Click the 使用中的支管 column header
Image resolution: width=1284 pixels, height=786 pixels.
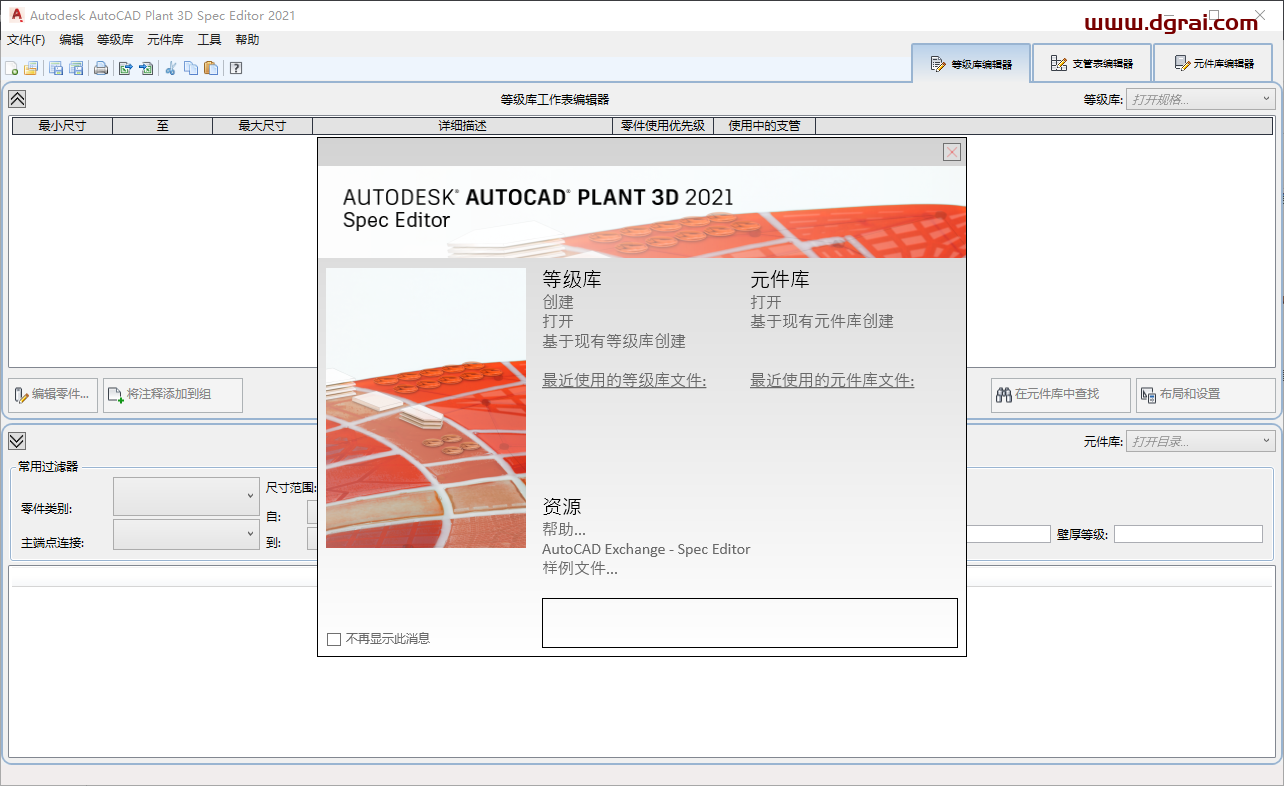pyautogui.click(x=764, y=126)
